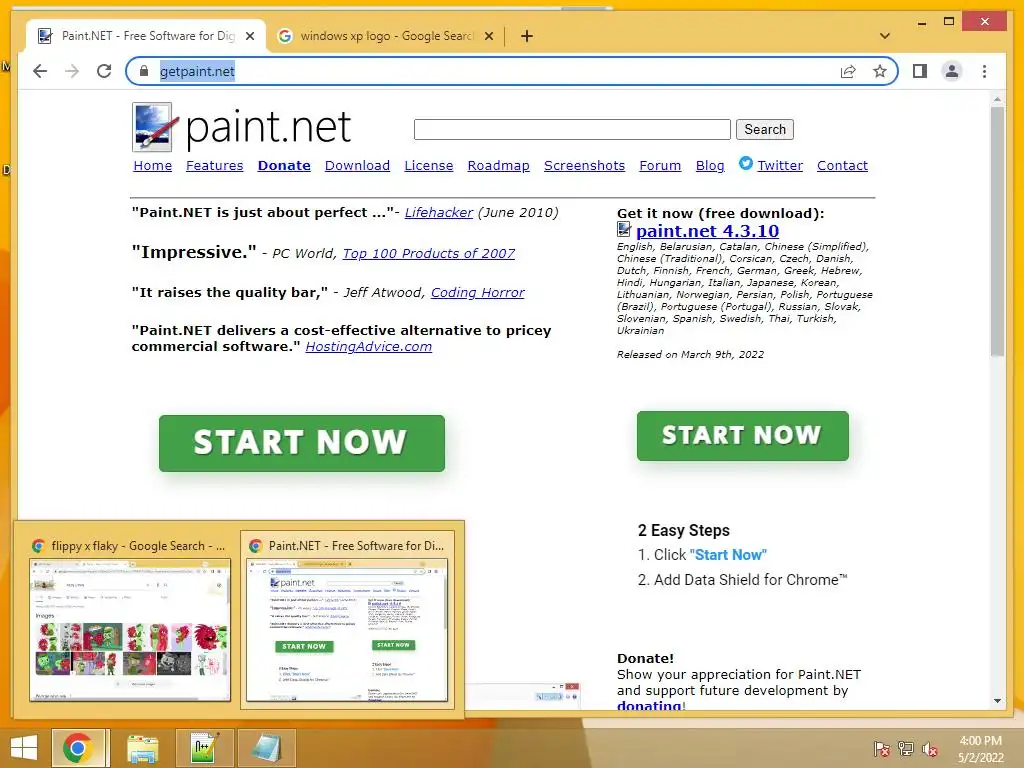Open the License link
This screenshot has height=768, width=1024.
(428, 166)
